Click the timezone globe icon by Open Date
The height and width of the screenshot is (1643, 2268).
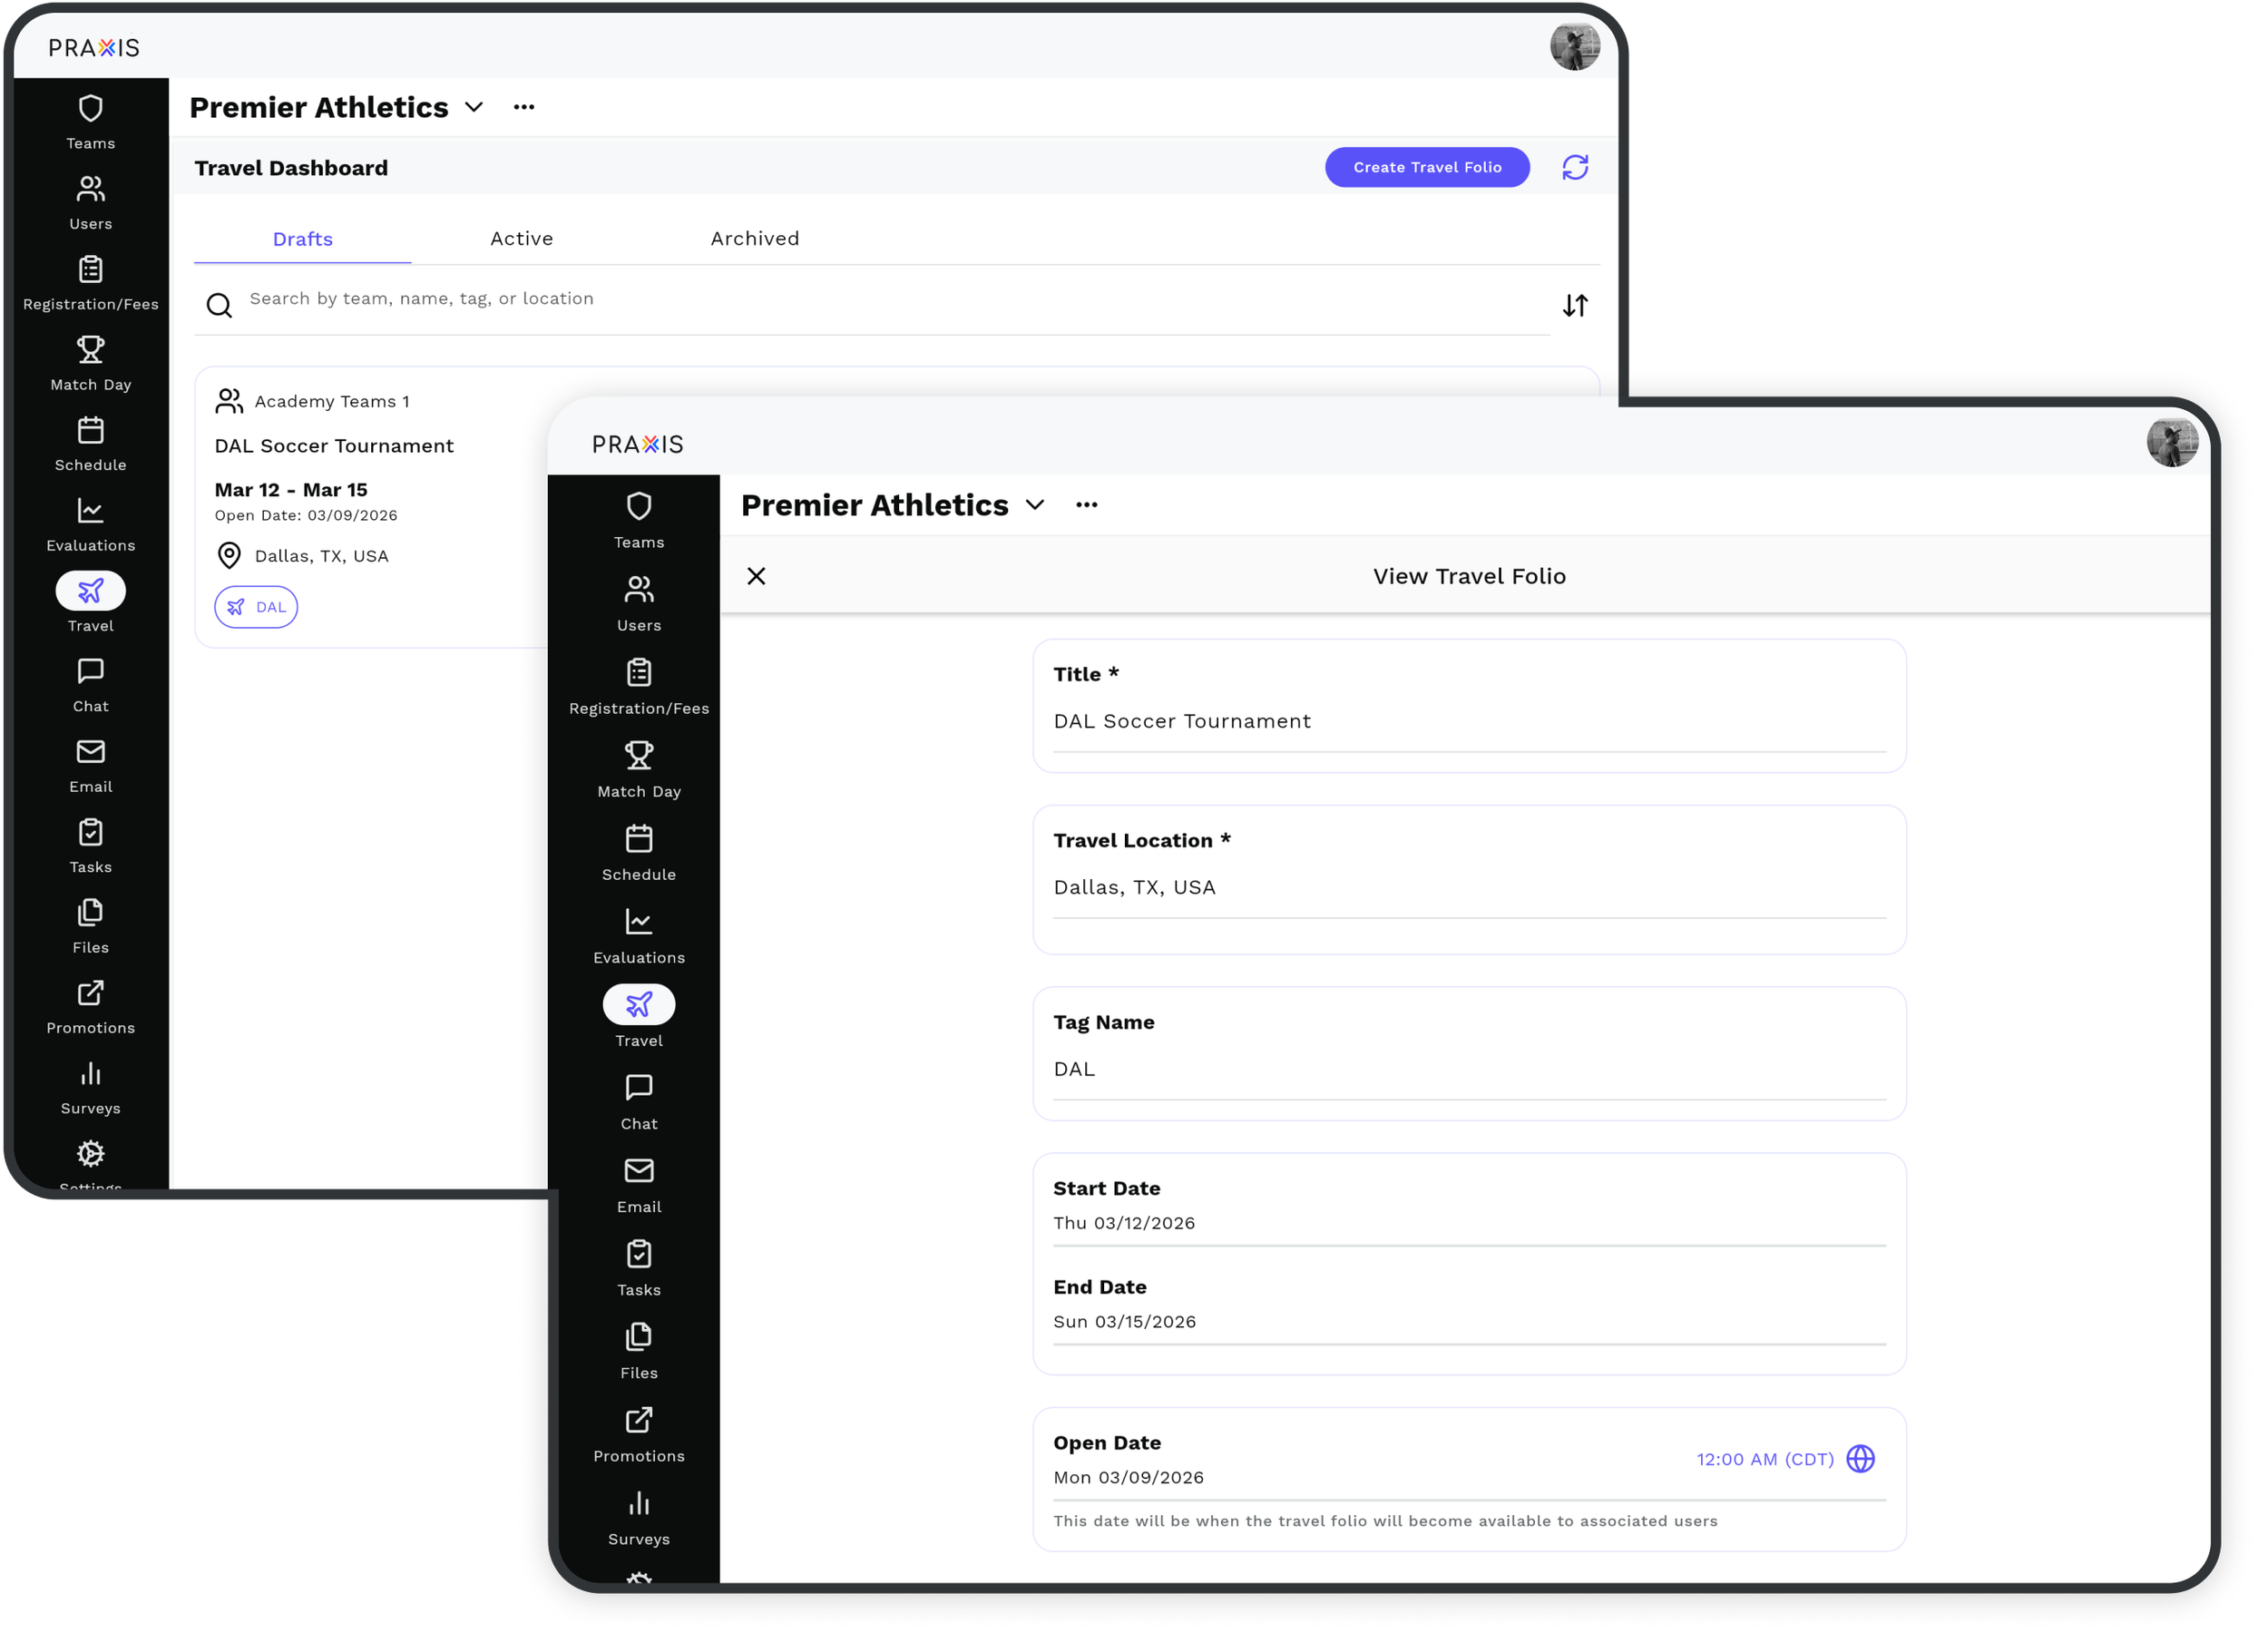[x=1860, y=1459]
